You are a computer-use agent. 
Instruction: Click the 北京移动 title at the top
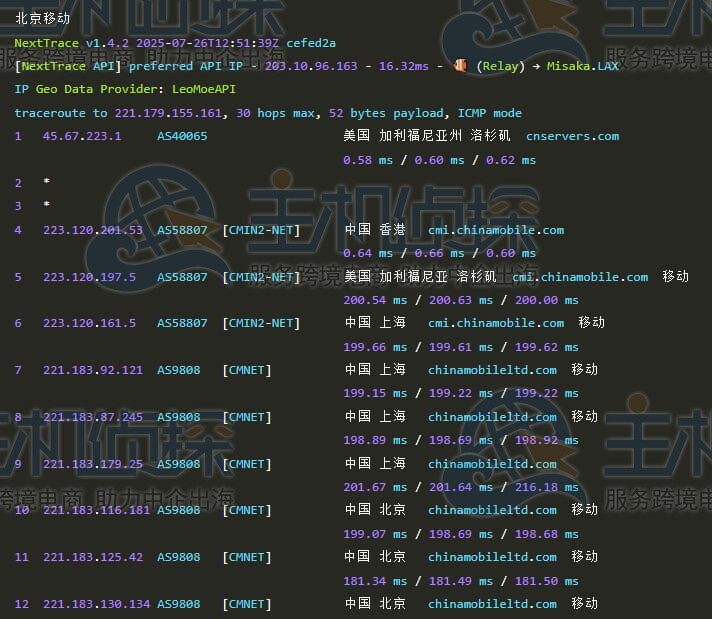pyautogui.click(x=43, y=18)
